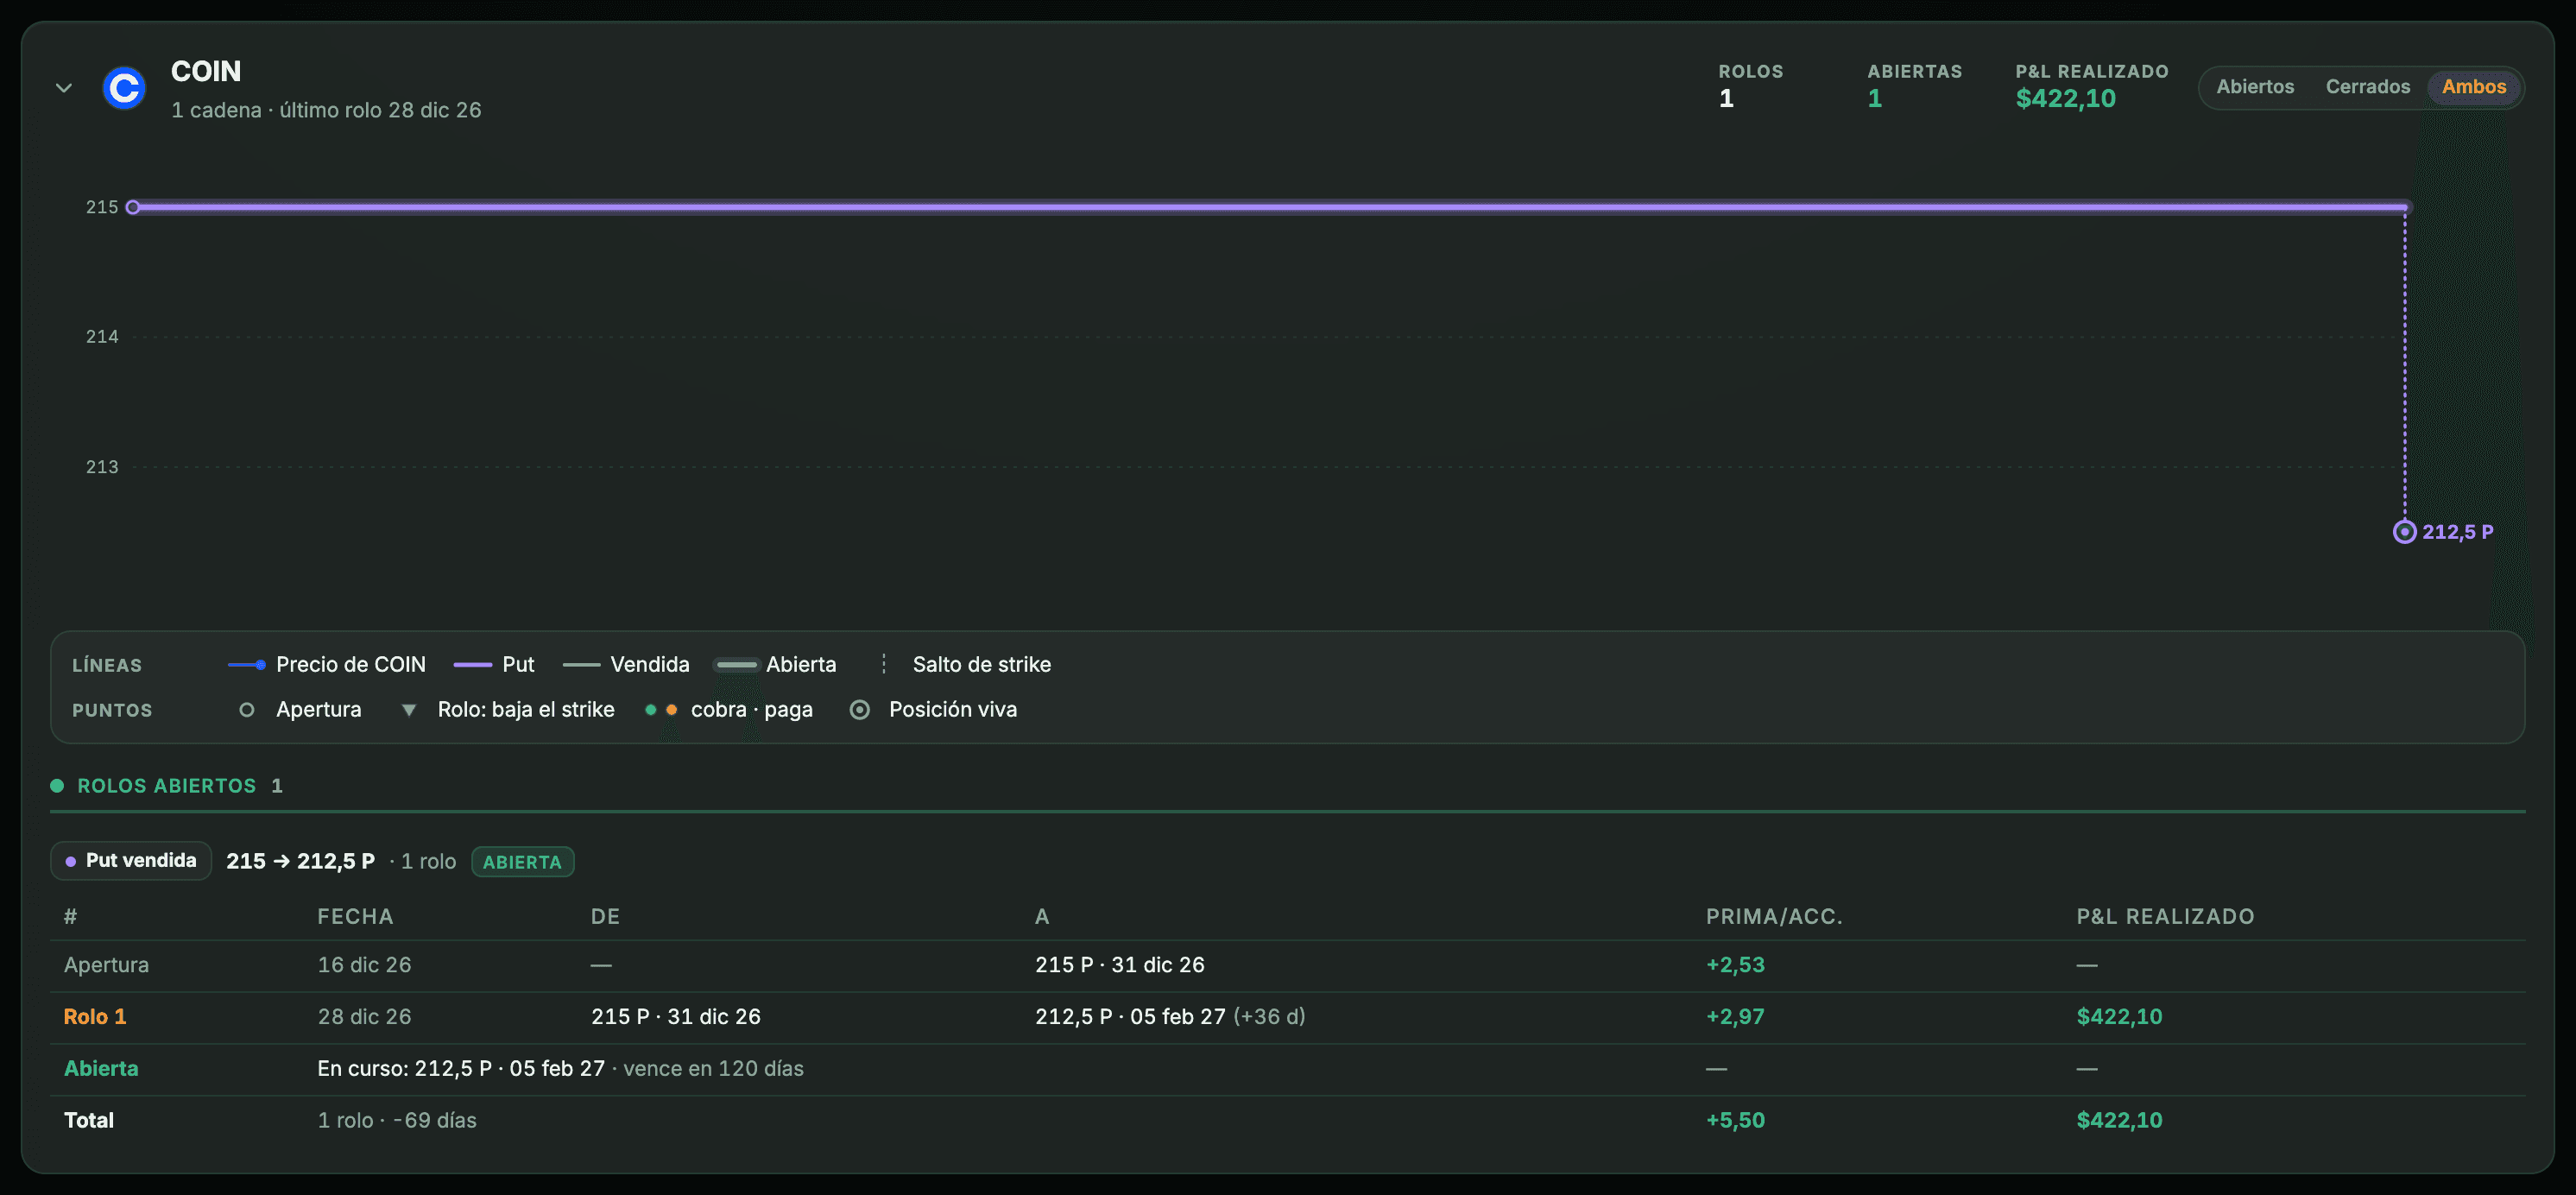Click the COIN ticker title
Screen dimensions: 2576x1195
[x=206, y=71]
